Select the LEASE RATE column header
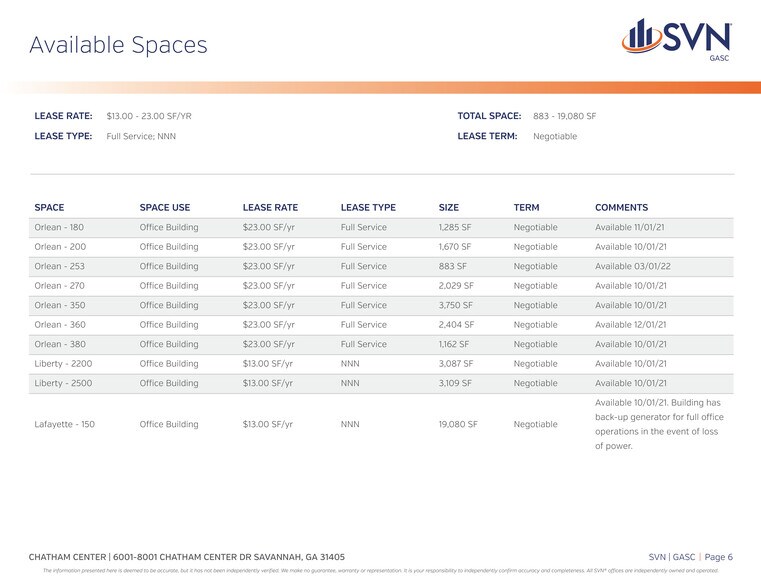This screenshot has width=761, height=588. click(x=270, y=208)
